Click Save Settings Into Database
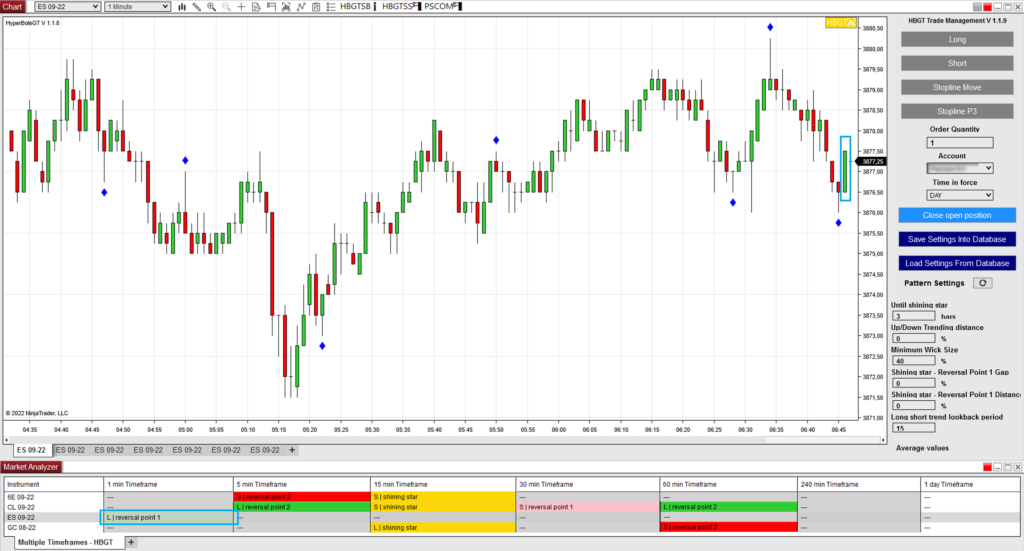This screenshot has height=551, width=1024. pos(957,239)
